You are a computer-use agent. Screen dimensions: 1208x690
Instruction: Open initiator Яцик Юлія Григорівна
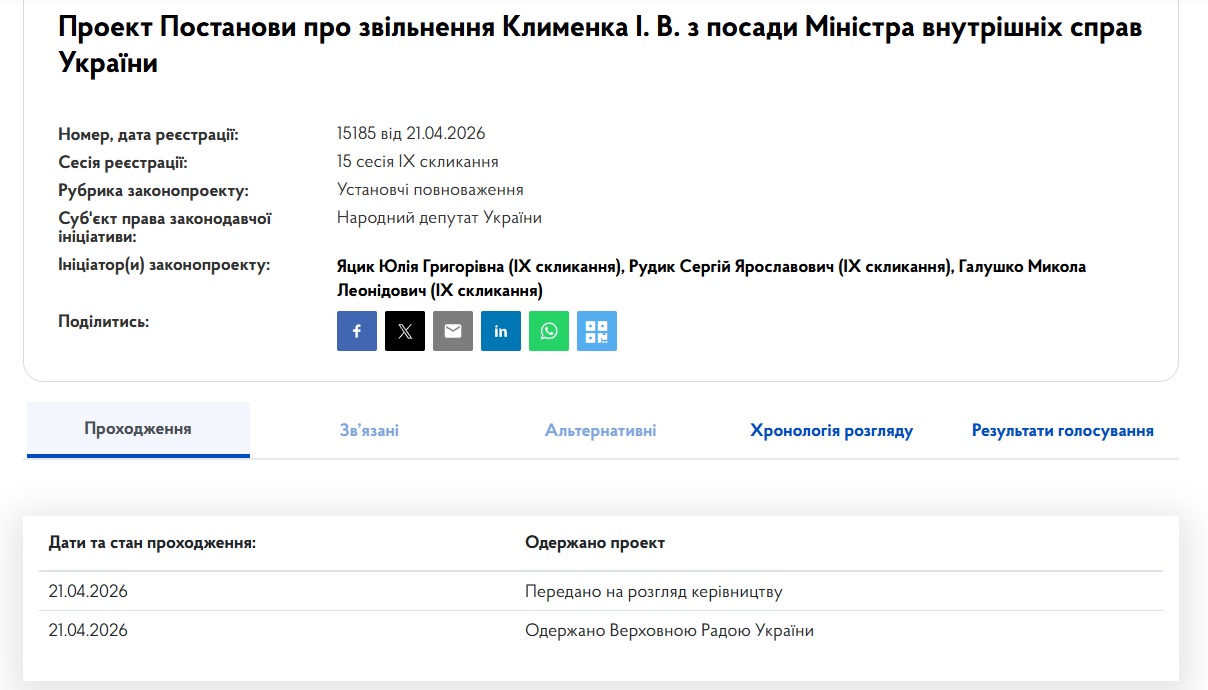[x=480, y=267]
